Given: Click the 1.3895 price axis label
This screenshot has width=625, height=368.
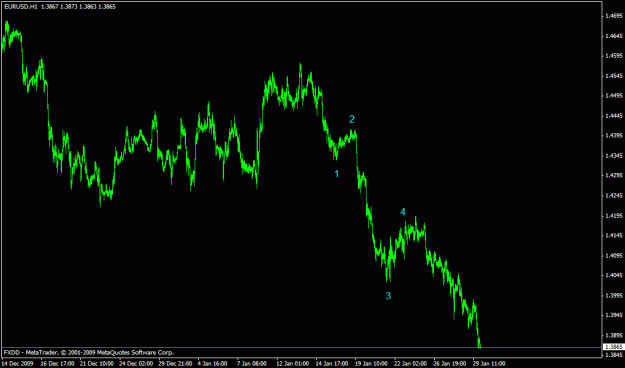Looking at the screenshot, I should pos(614,336).
